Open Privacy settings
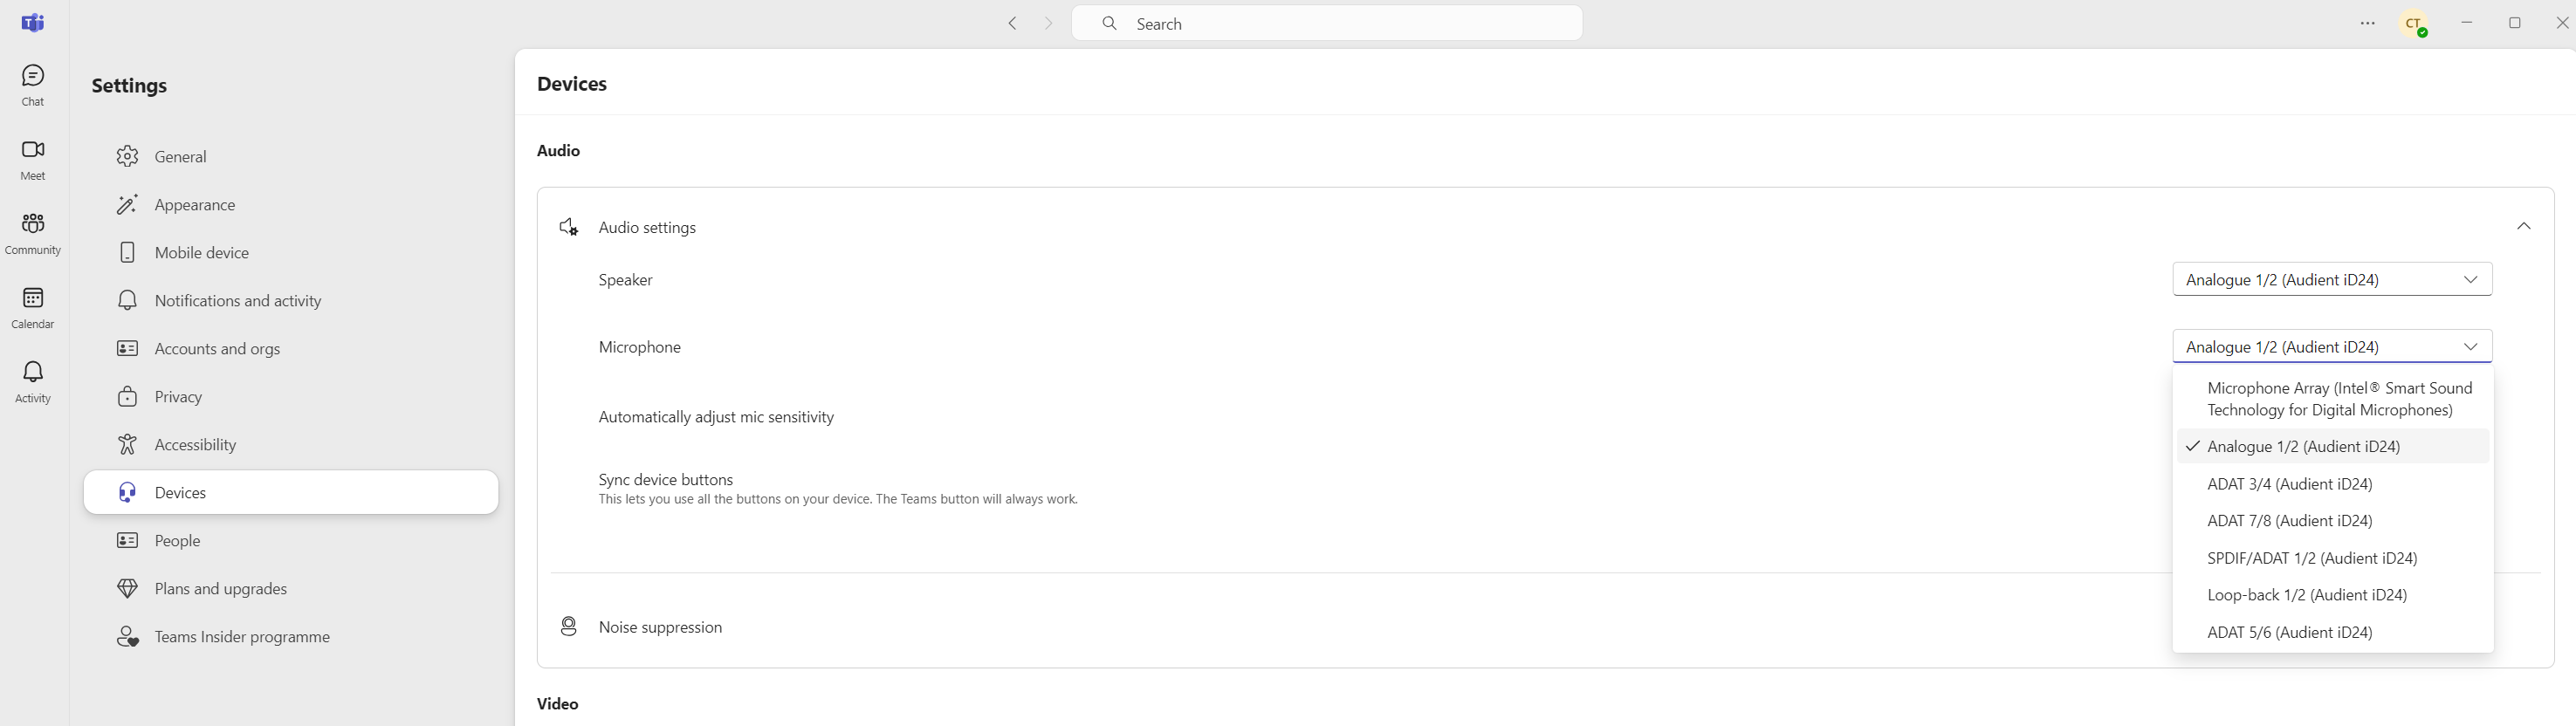2576x726 pixels. coord(291,396)
